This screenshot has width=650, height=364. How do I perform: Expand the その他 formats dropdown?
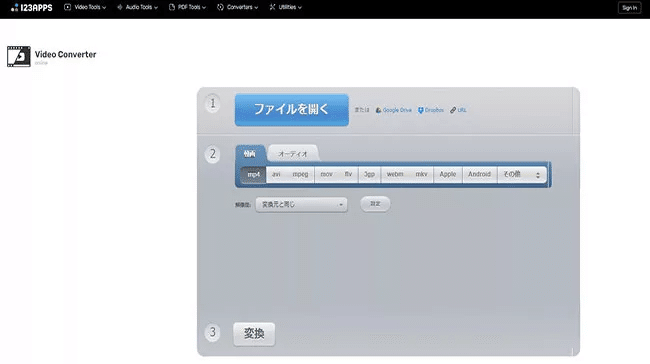pyautogui.click(x=522, y=175)
